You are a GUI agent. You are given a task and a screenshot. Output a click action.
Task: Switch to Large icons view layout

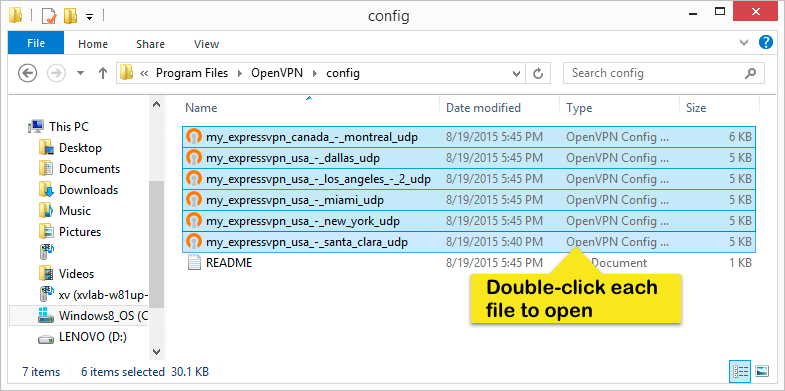pos(761,371)
